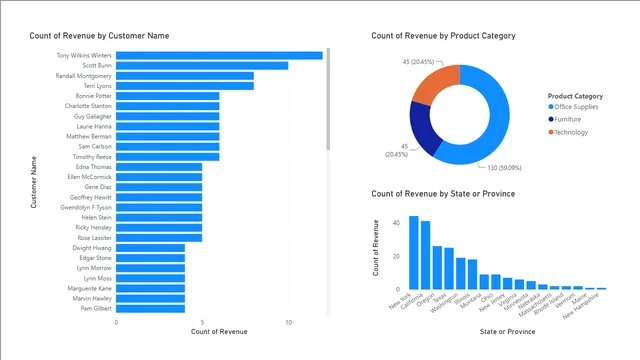Select the Helen Stein label
The width and height of the screenshot is (640, 360).
(x=96, y=218)
